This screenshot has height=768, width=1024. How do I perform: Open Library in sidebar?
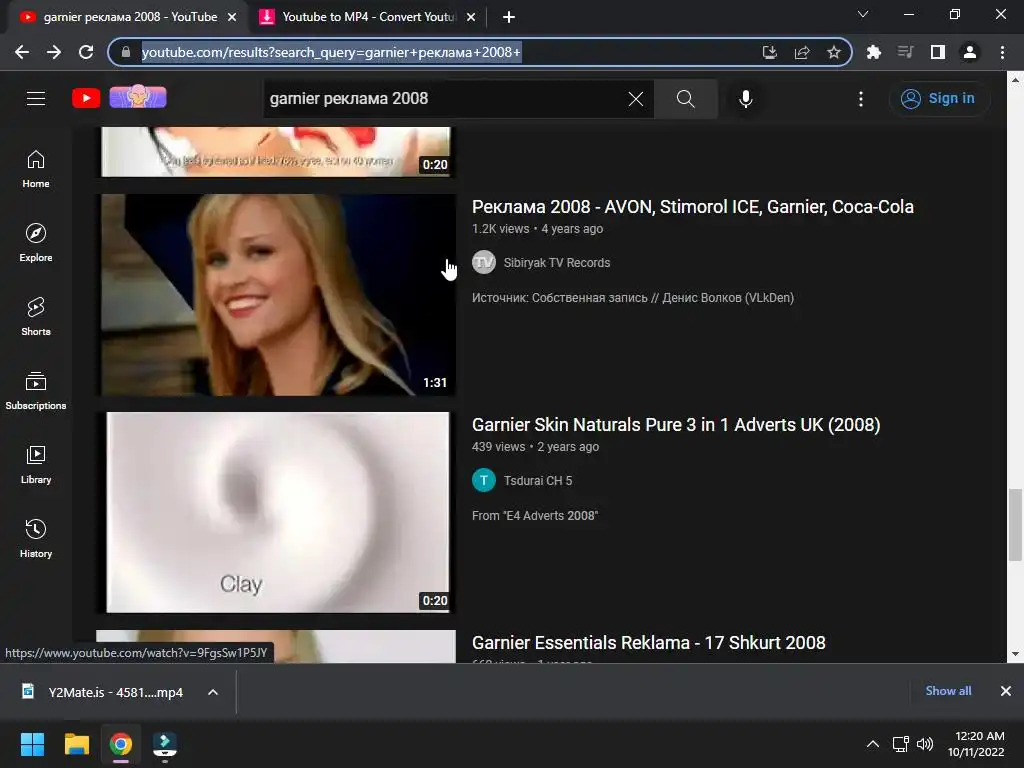tap(36, 464)
